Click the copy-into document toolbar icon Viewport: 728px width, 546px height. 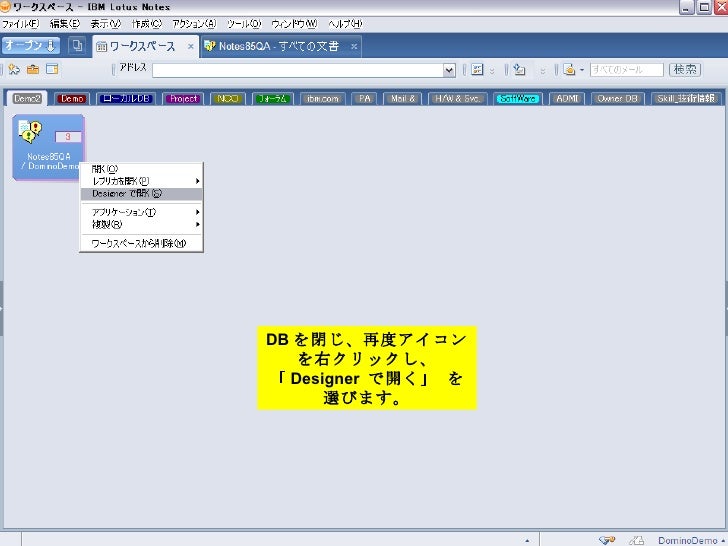click(519, 70)
